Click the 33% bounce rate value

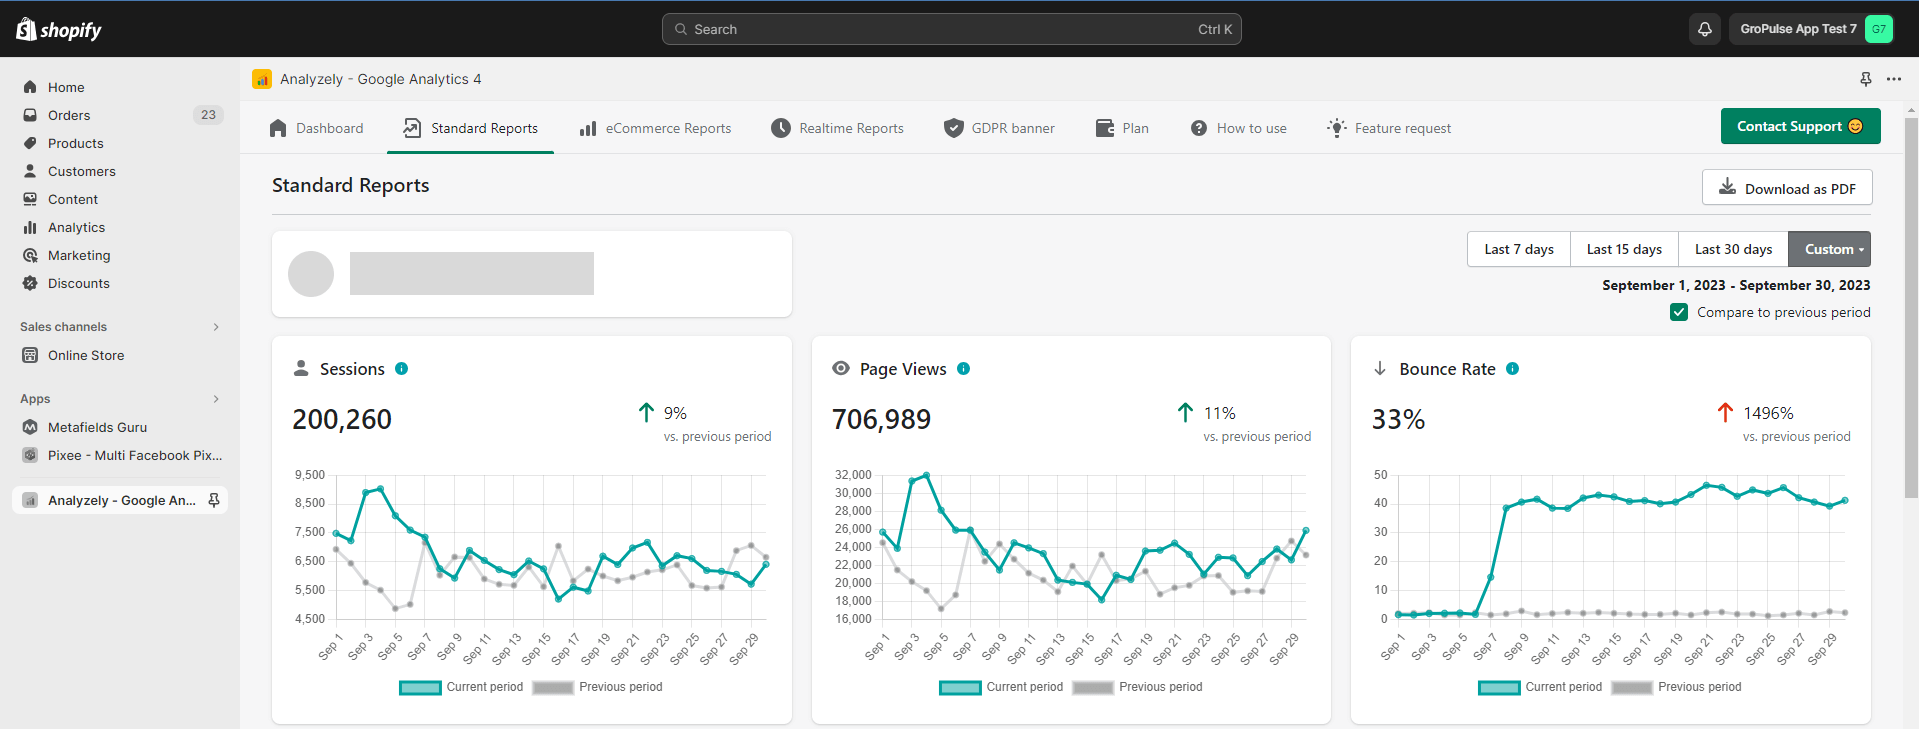pyautogui.click(x=1398, y=419)
